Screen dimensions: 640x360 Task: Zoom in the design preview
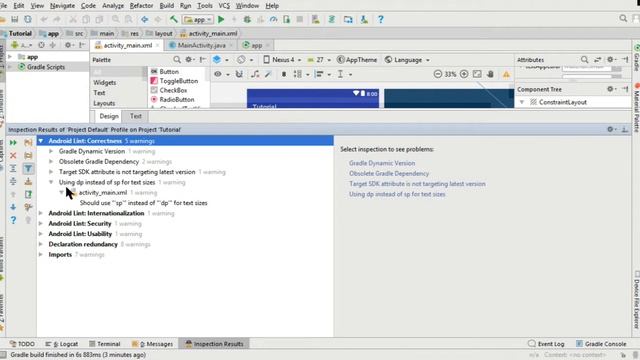pyautogui.click(x=464, y=74)
